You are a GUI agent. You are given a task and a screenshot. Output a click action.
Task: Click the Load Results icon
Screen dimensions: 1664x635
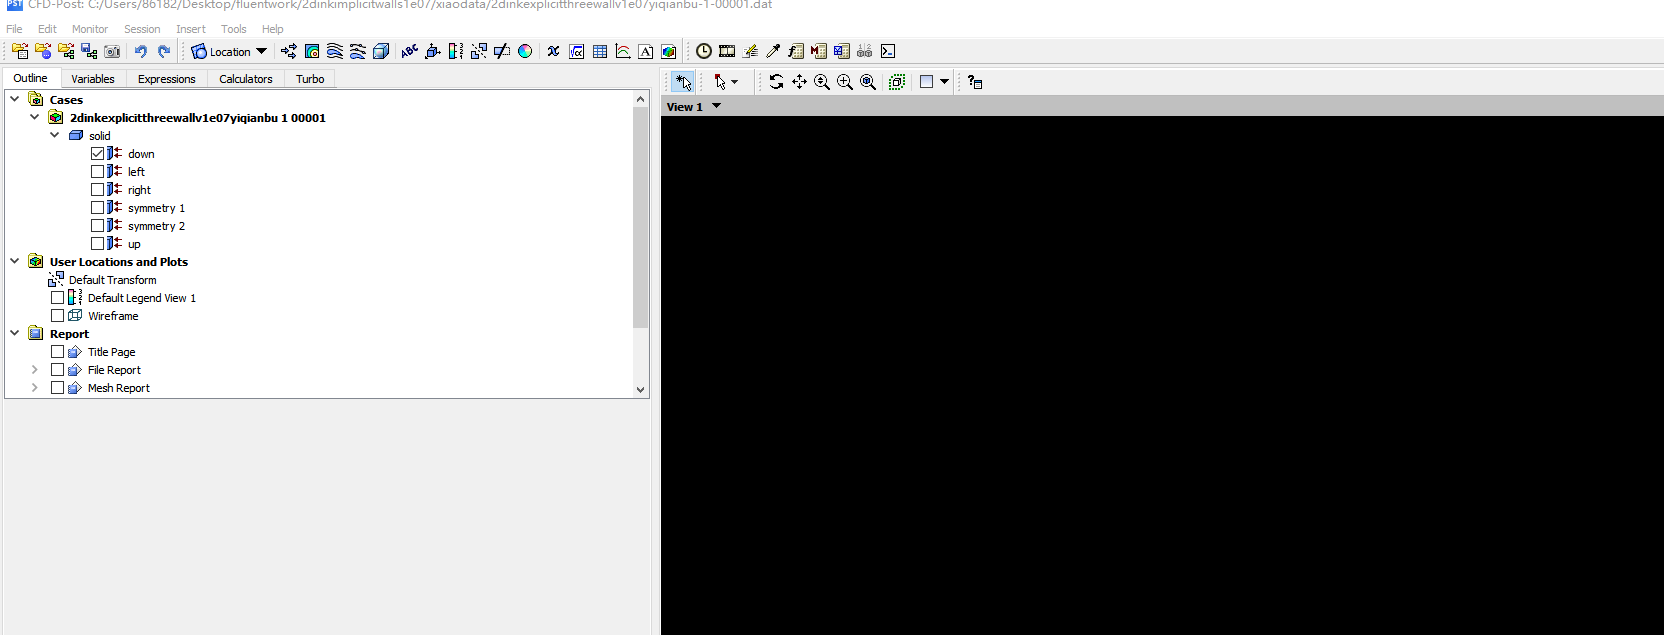(x=20, y=51)
